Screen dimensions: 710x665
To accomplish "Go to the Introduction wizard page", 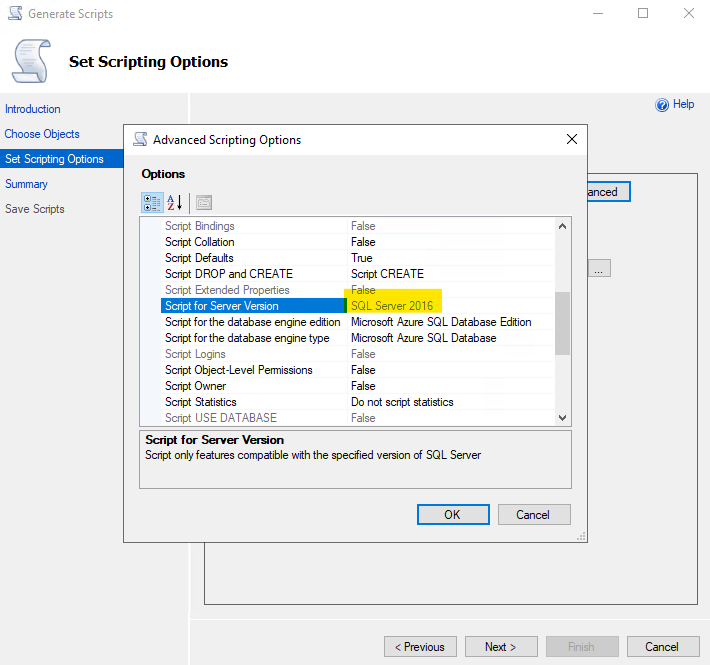I will pos(33,109).
